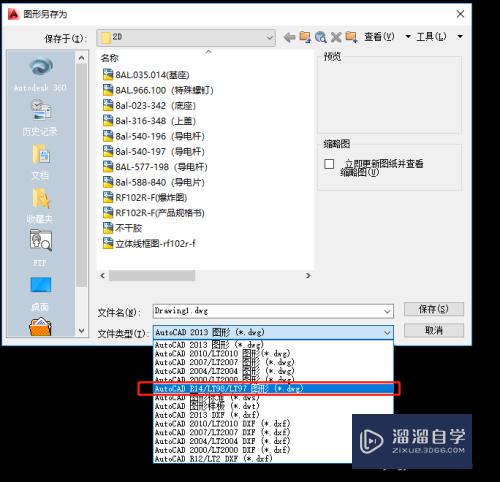Select file icon for RF102R-F(爆炸图)
500x482 pixels.
[108, 197]
